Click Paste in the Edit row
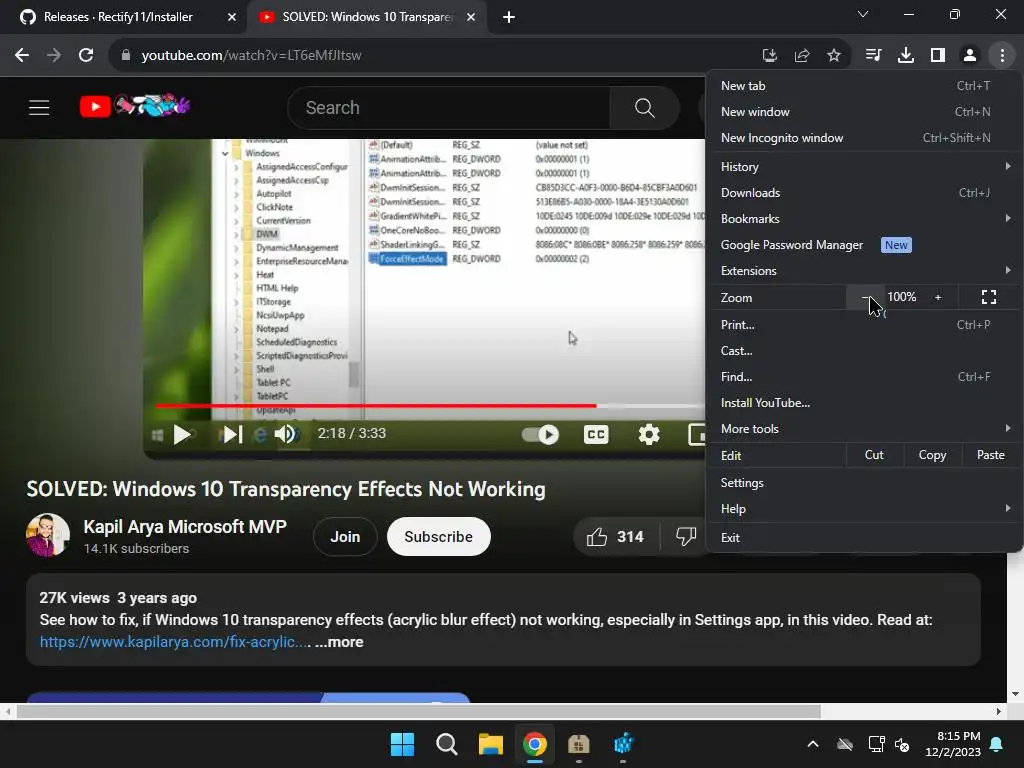This screenshot has height=768, width=1024. (x=991, y=455)
